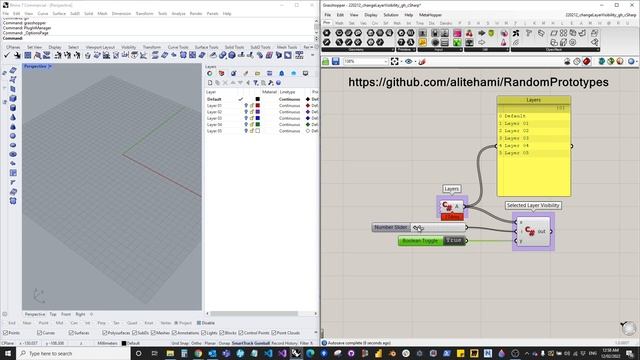Click the C# Layers script component icon
Viewport: 640px width, 360px height.
(x=447, y=207)
